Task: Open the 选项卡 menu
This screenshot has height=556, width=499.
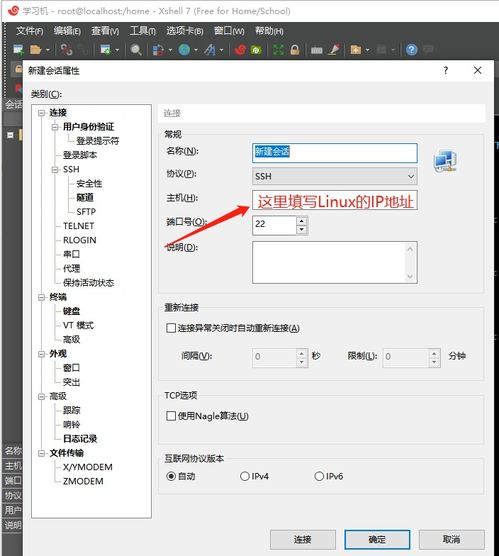Action: pos(185,31)
